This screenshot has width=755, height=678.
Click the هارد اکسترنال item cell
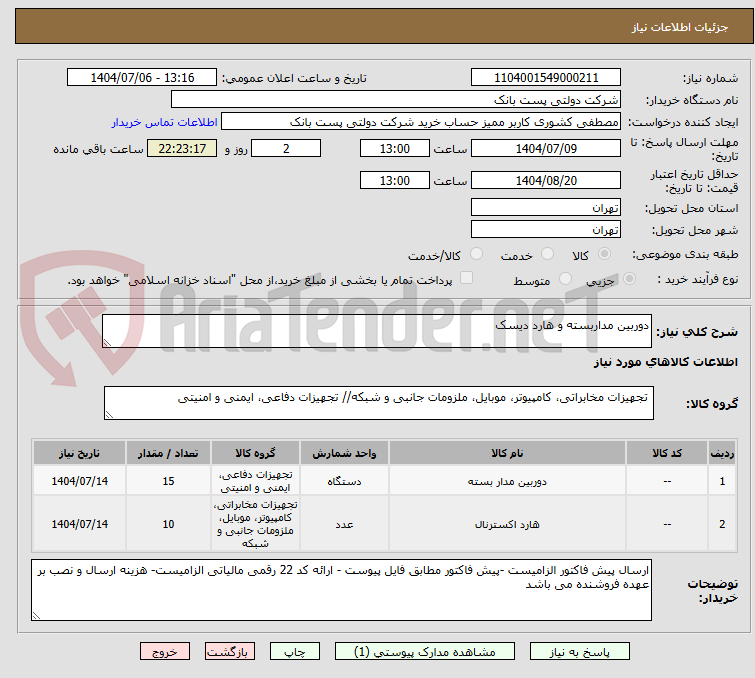[x=507, y=524]
